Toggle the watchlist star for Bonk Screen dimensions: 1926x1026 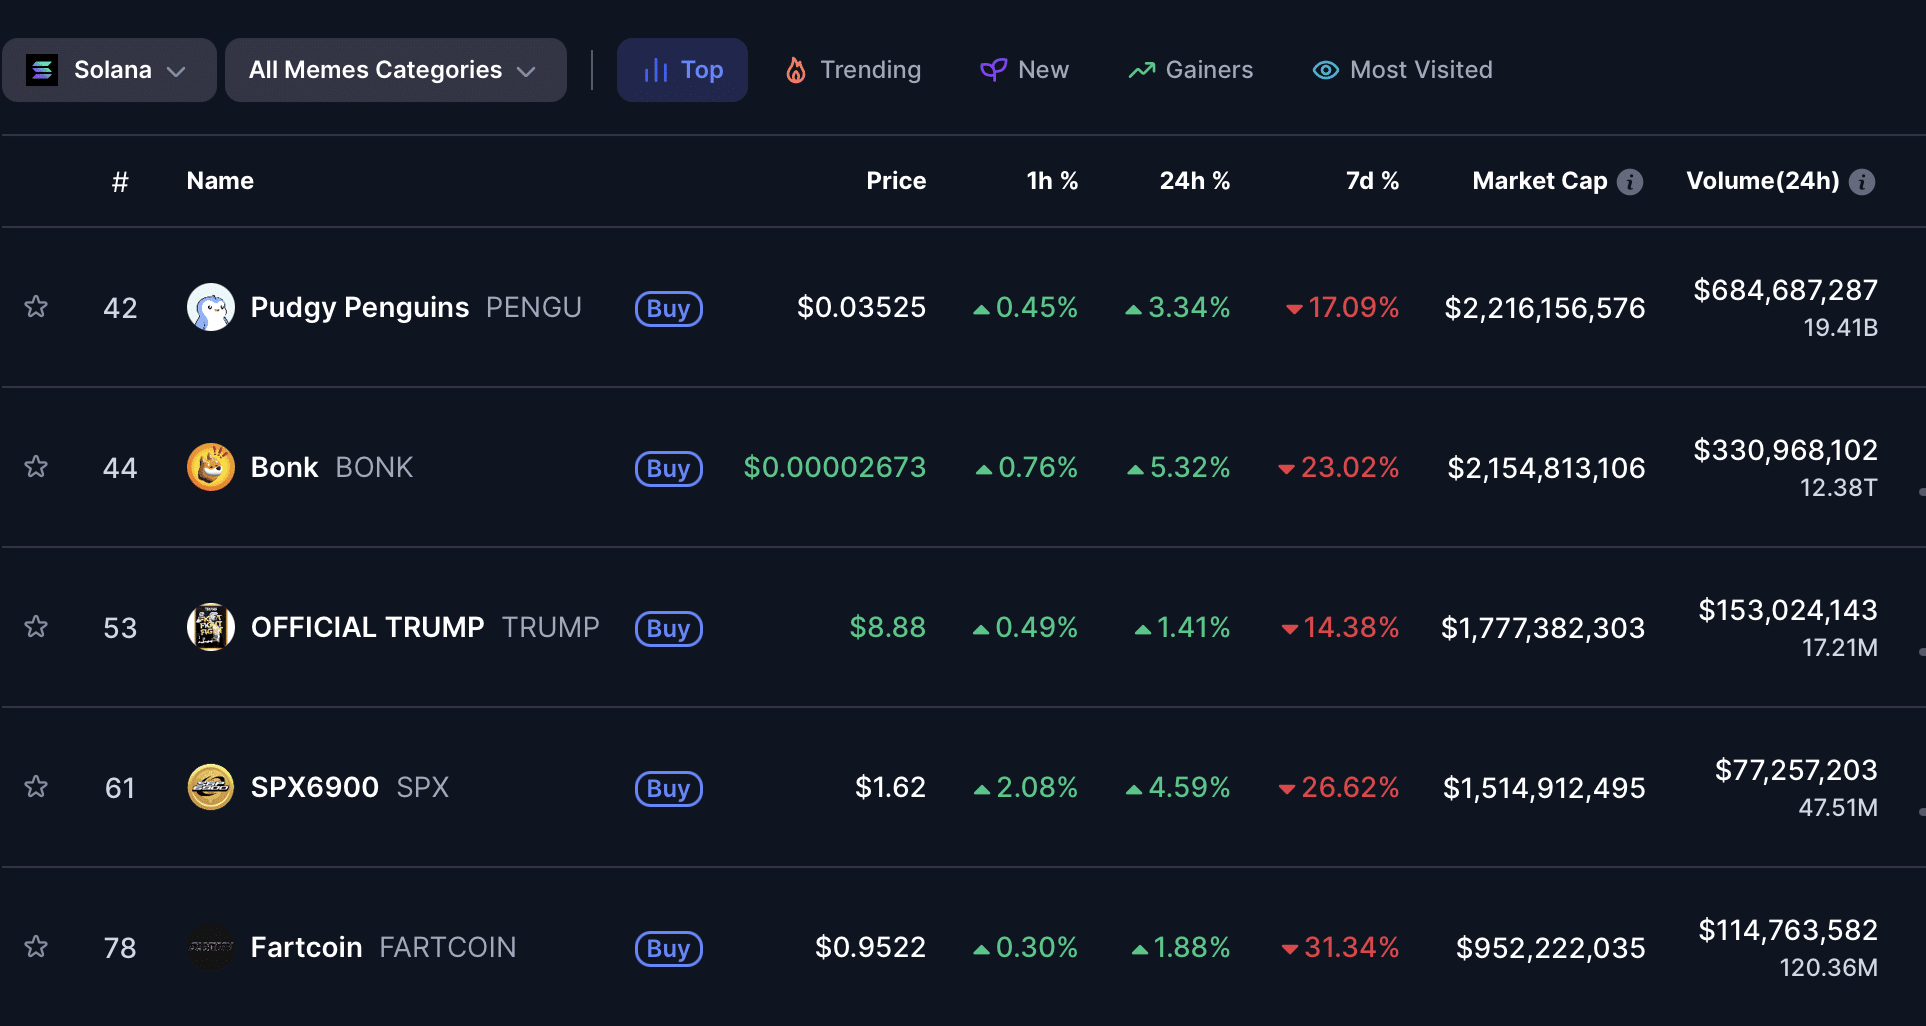[x=36, y=467]
